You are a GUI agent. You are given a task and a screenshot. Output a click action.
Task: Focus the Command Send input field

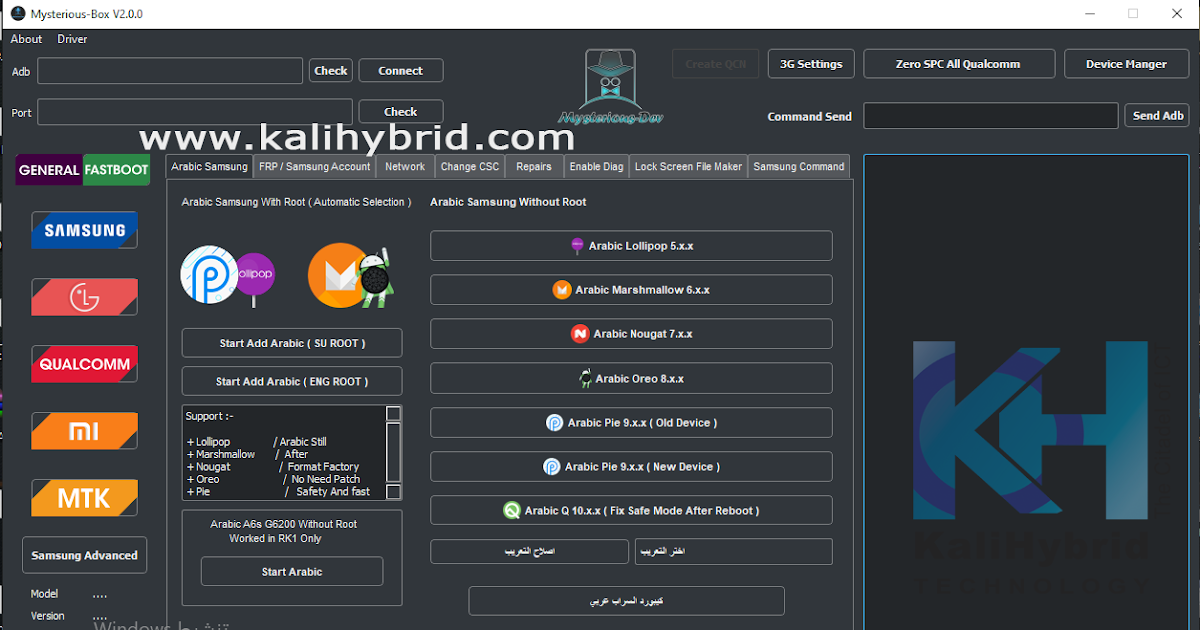[x=991, y=116]
